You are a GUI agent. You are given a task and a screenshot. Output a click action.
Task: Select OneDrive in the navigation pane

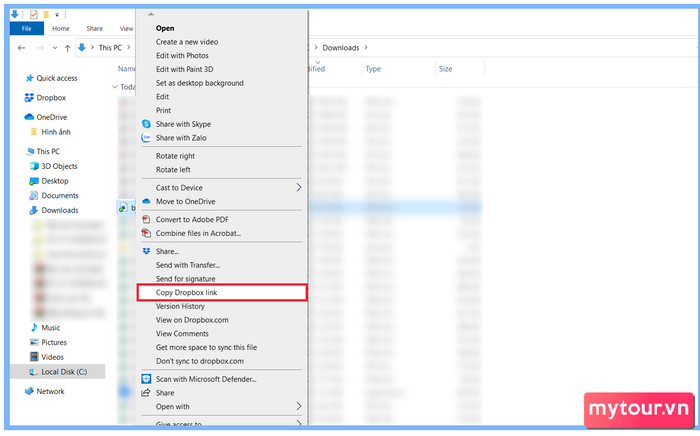52,117
